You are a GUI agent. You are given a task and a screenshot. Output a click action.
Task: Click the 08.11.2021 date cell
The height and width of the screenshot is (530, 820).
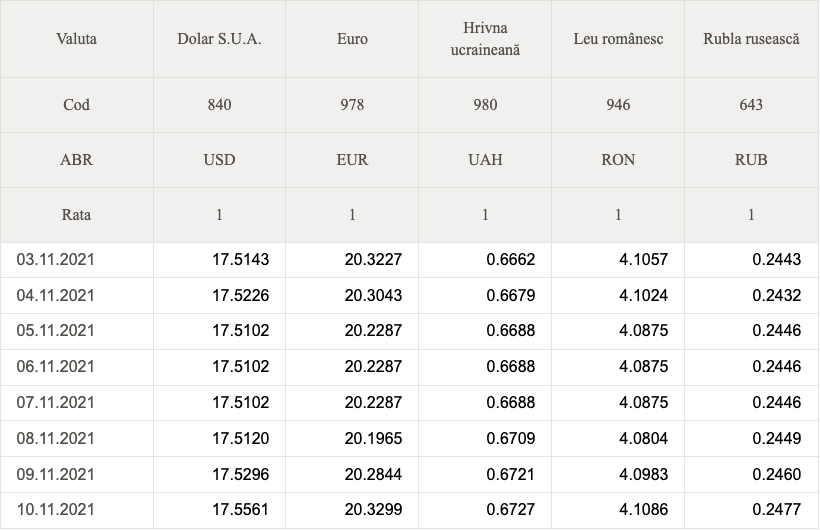pos(76,438)
